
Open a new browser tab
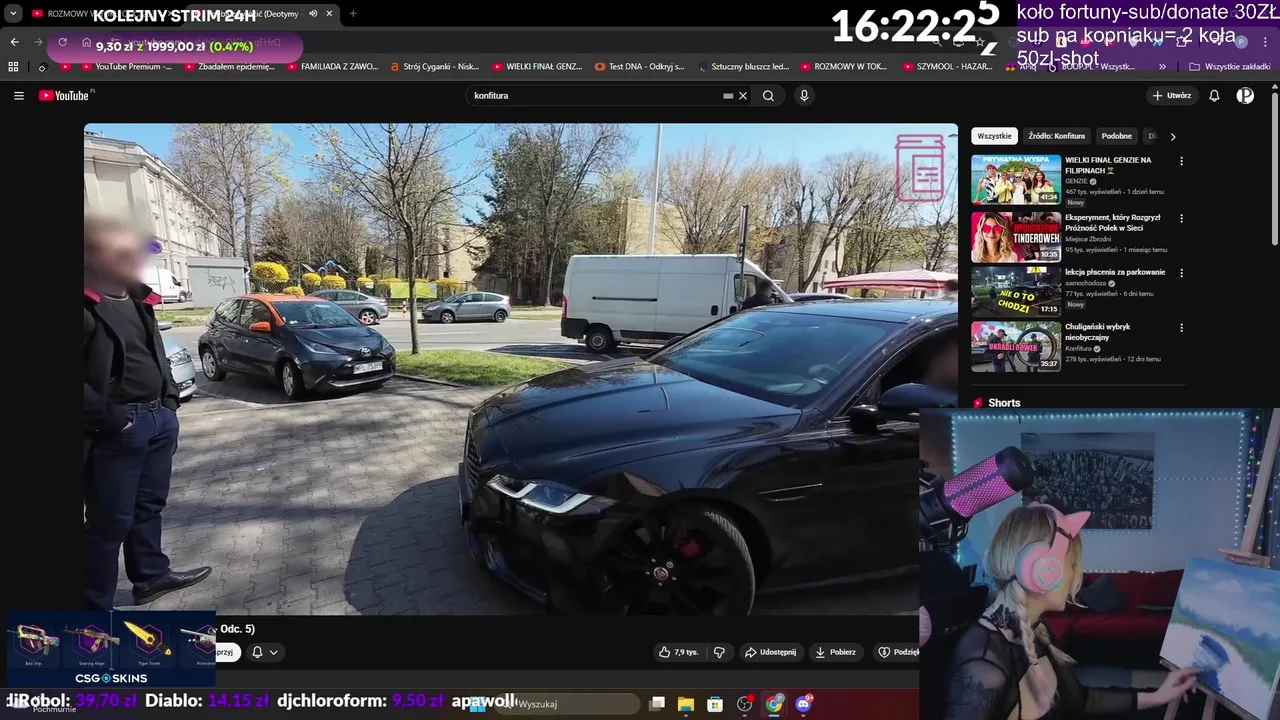(353, 14)
